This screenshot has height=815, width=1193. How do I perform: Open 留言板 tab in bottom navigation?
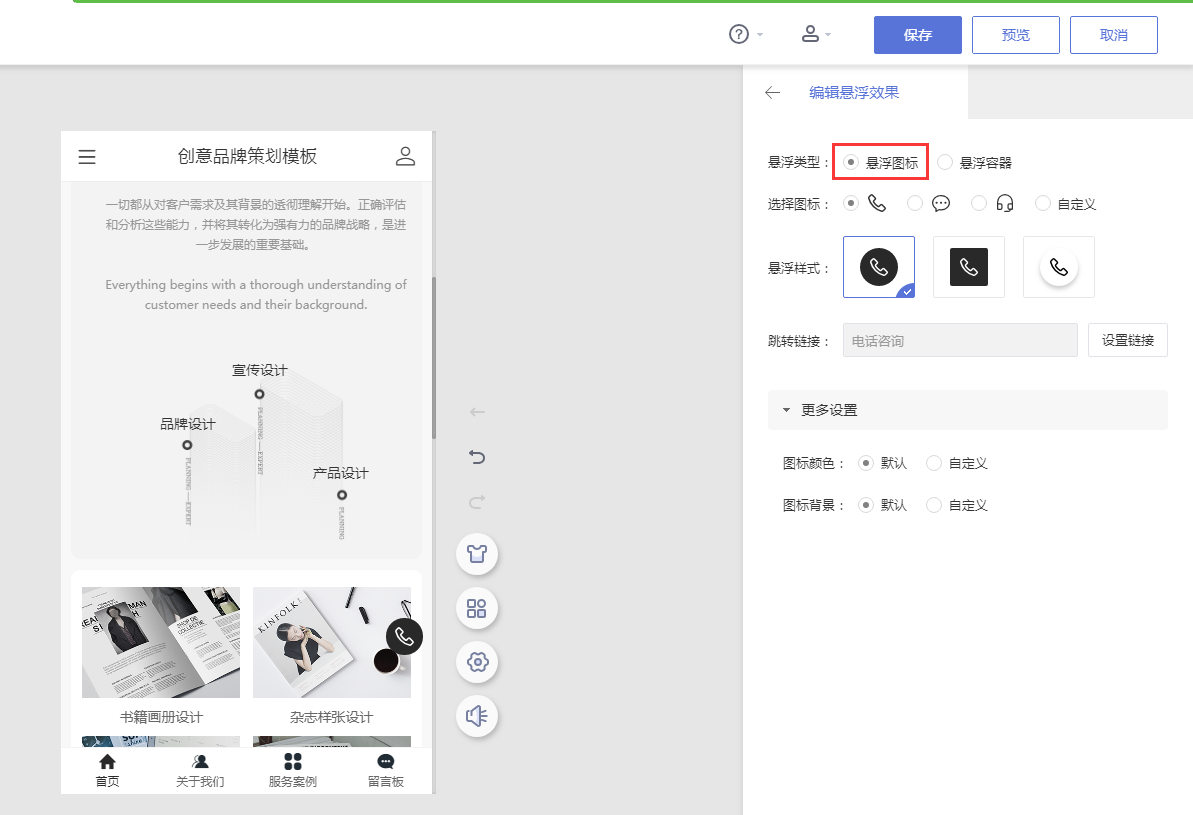coord(386,770)
